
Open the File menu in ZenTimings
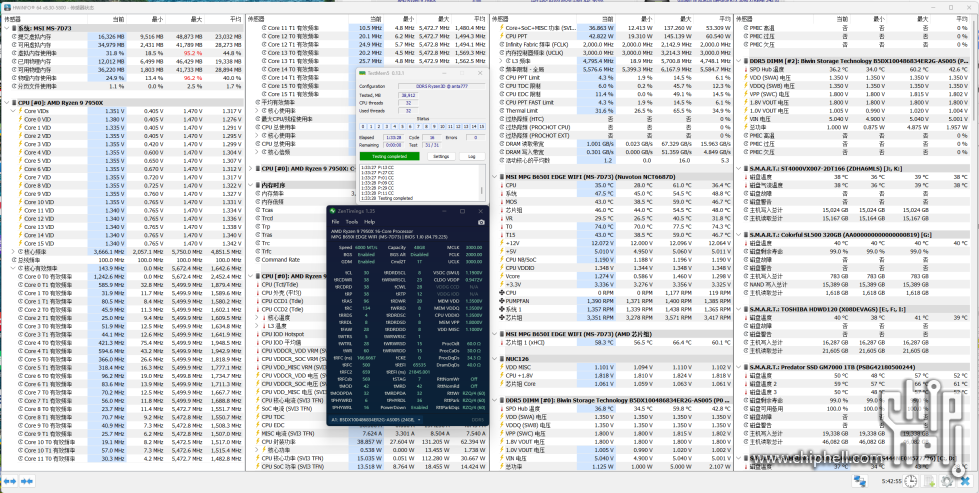pos(335,222)
